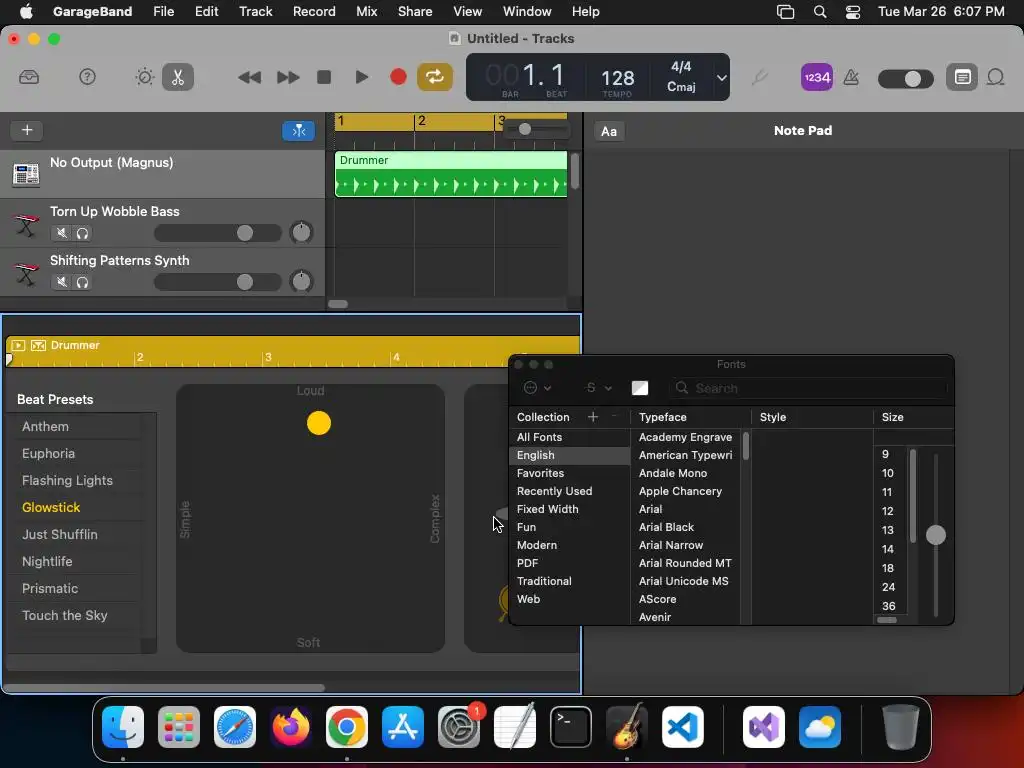The image size is (1024, 768).
Task: Adjust Torn Up Wobble Bass volume slider
Action: [217, 233]
